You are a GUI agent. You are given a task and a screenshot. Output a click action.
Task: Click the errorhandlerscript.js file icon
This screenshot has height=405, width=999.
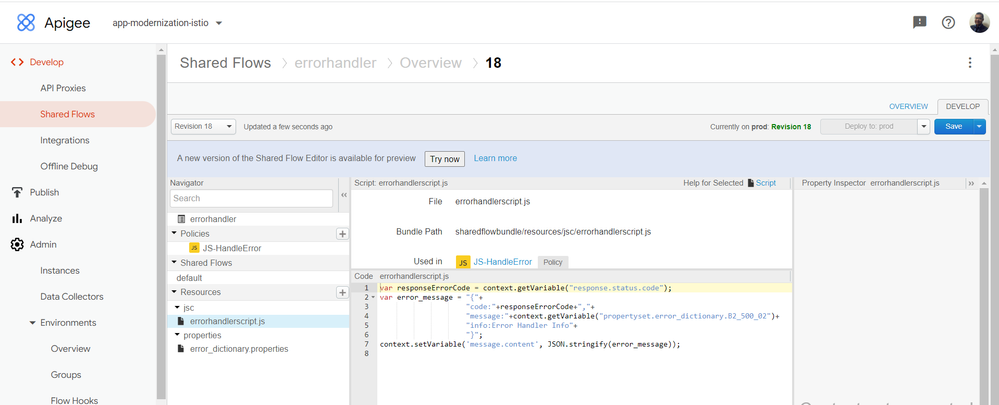tap(181, 322)
